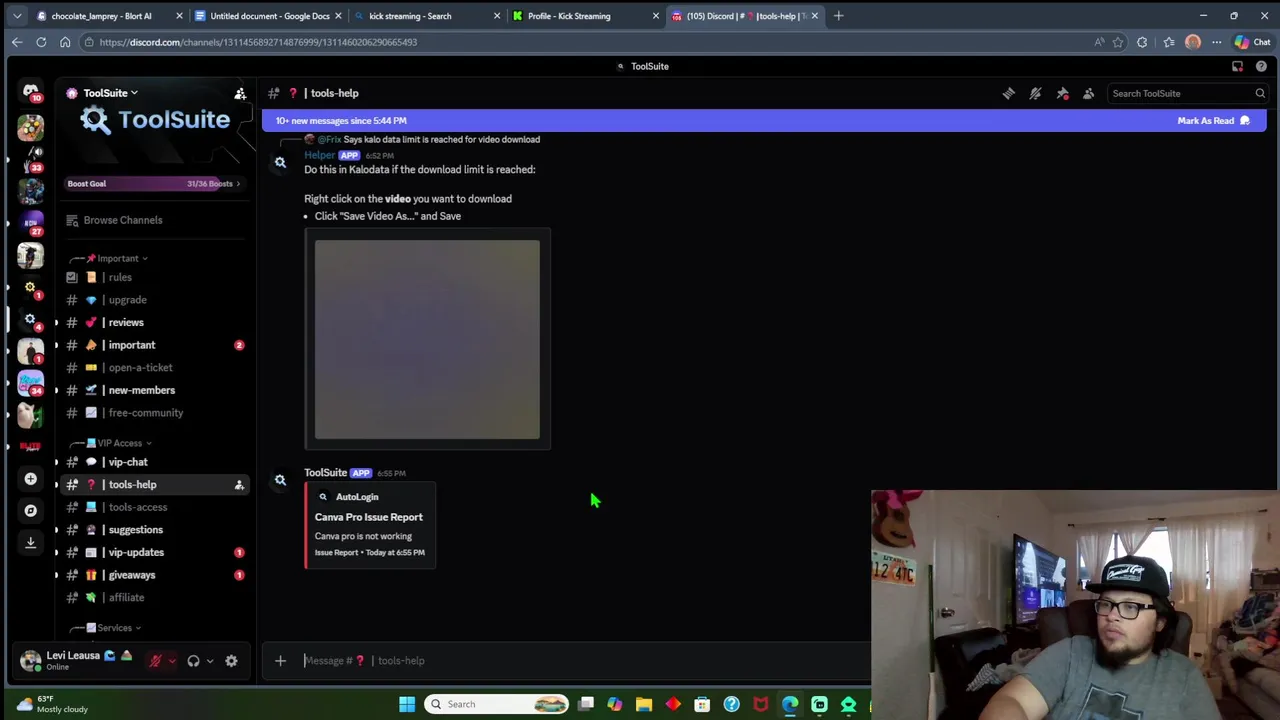Open the Copilot Chat button in browser
This screenshot has height=720, width=1280.
[x=1252, y=42]
